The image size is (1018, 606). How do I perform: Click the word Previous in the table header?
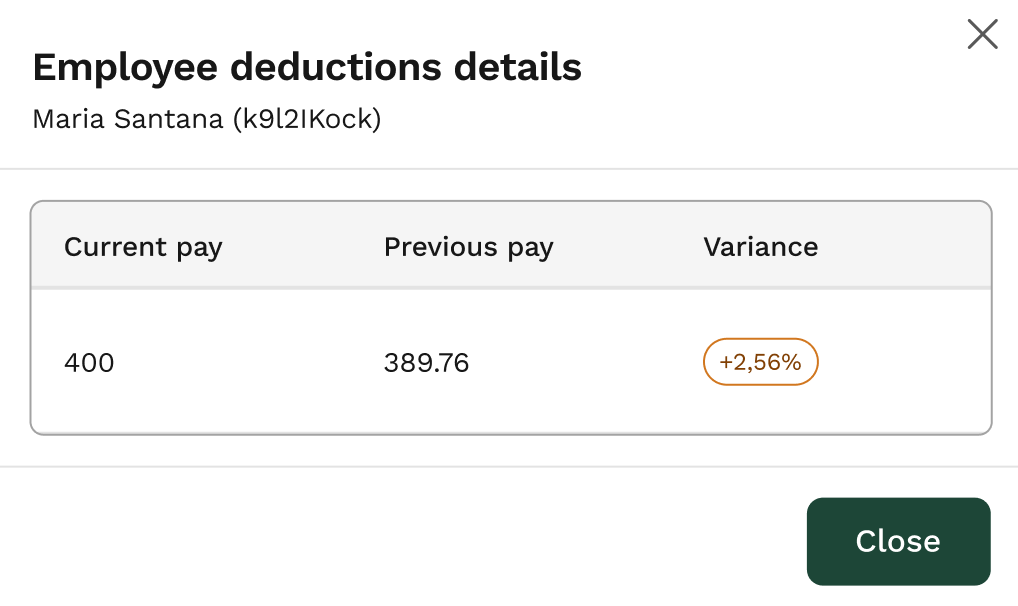point(437,247)
